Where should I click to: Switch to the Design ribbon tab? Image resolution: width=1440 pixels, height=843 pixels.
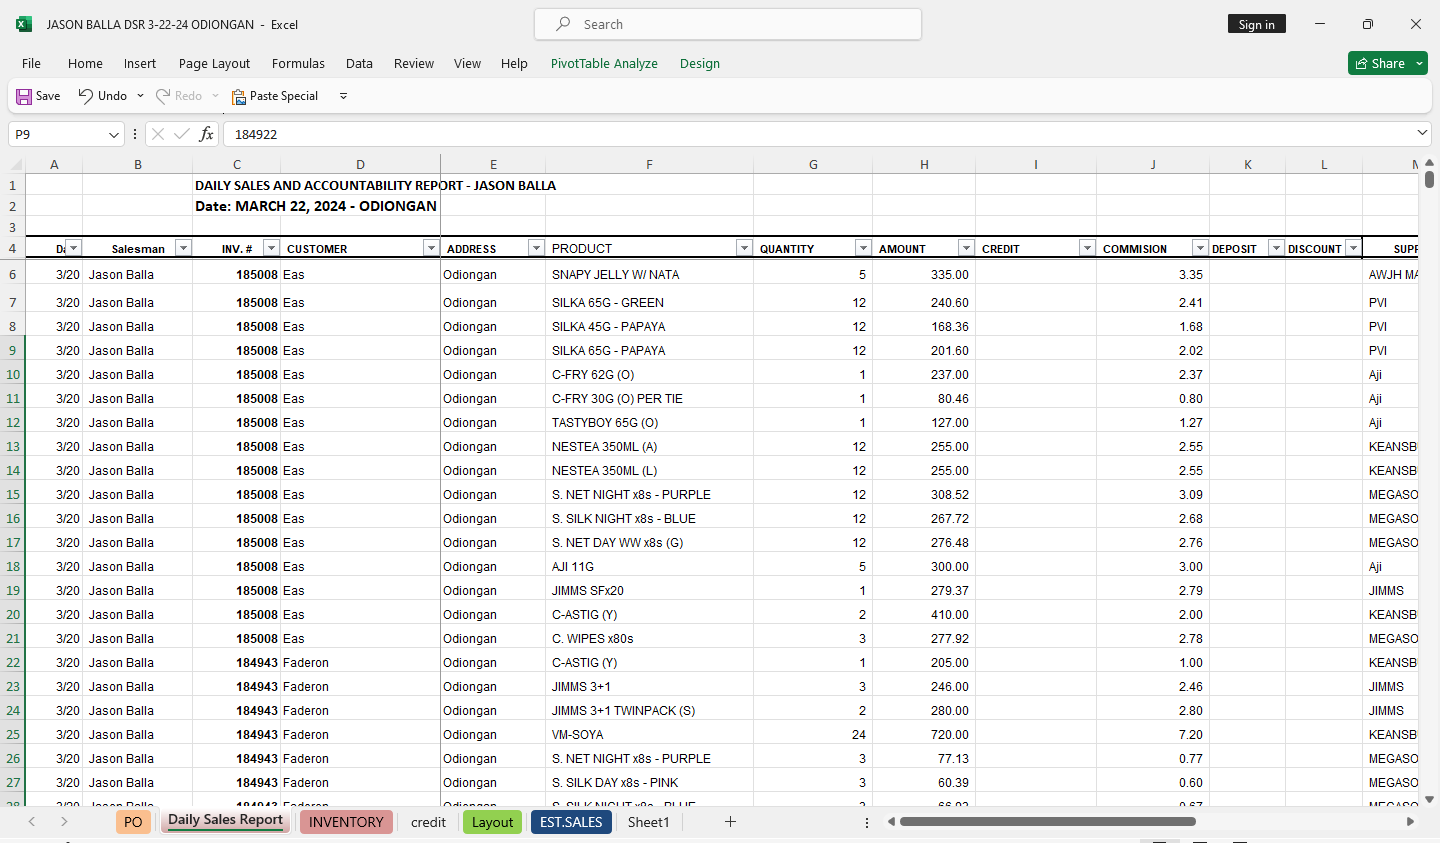pos(700,63)
